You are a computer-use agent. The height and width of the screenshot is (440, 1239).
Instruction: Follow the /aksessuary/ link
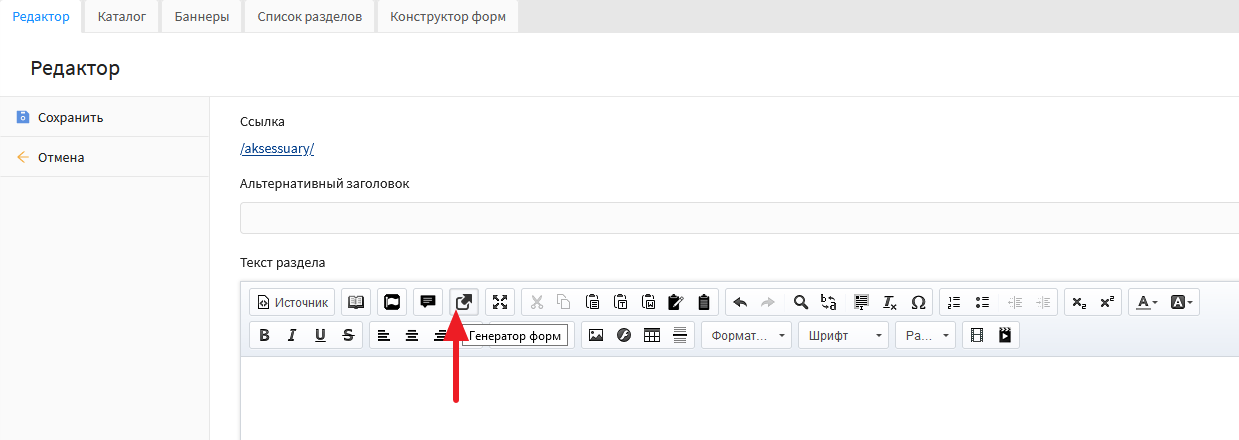[277, 149]
